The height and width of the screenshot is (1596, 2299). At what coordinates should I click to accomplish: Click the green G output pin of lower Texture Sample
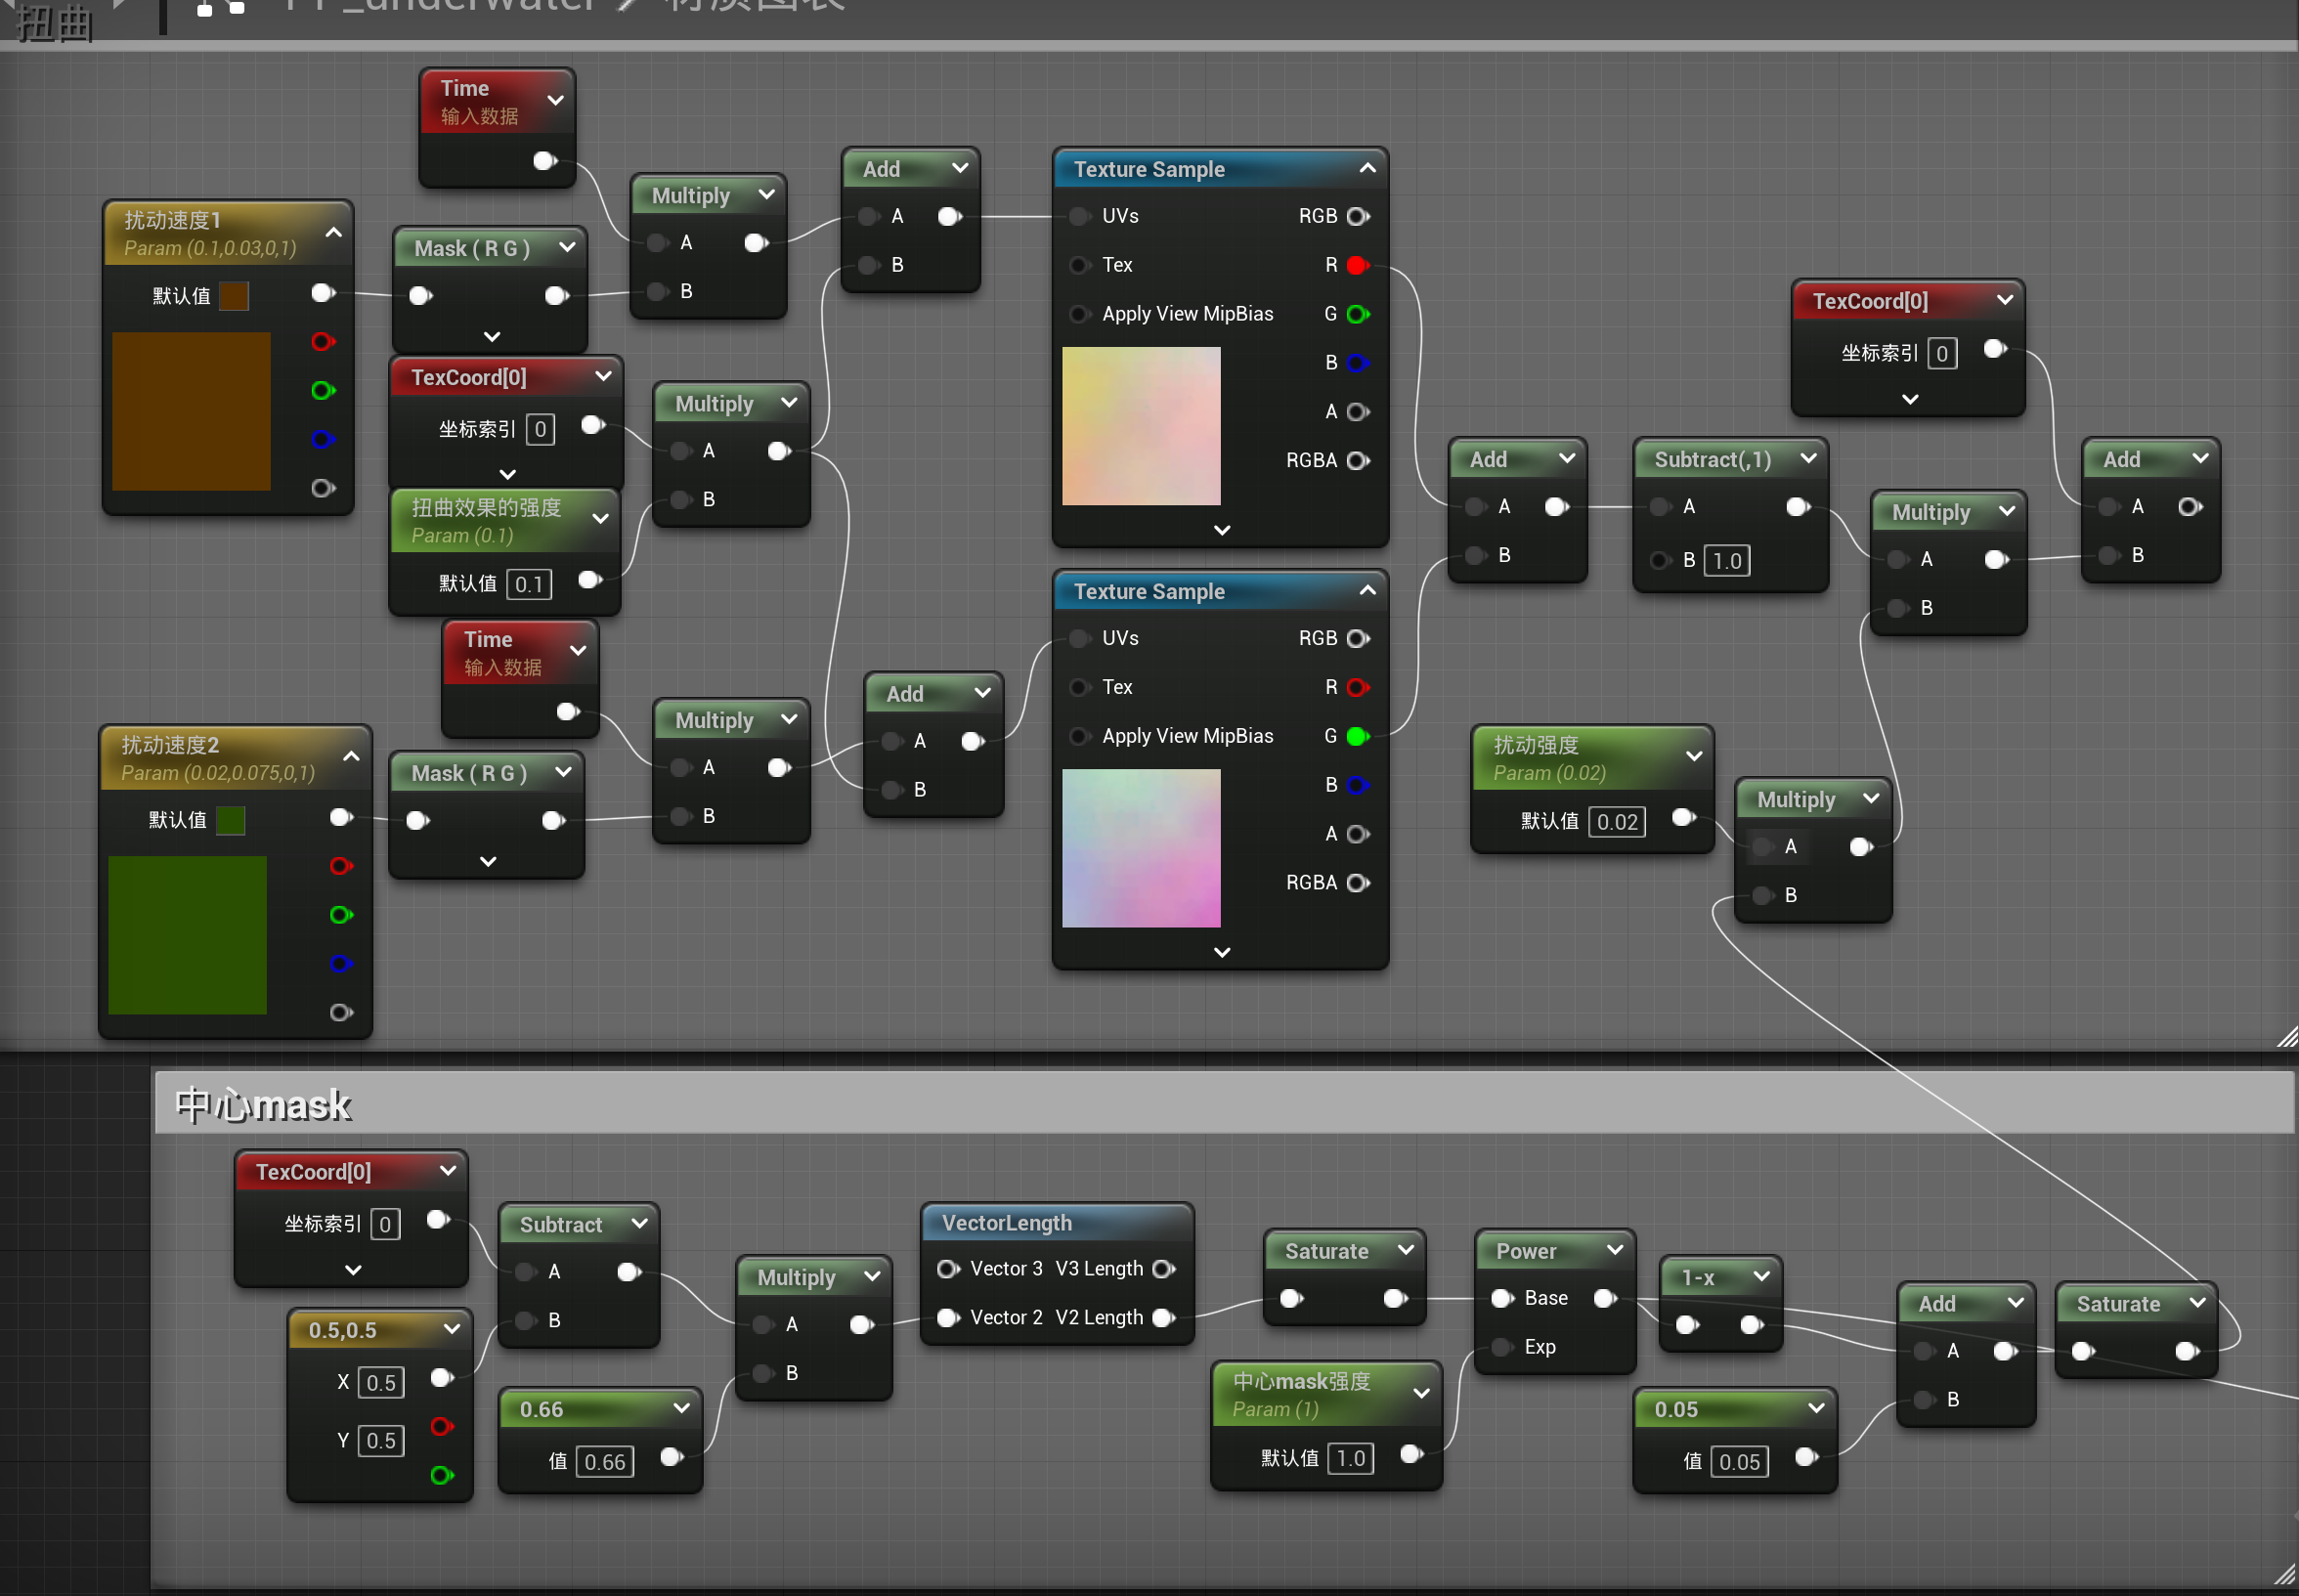(x=1358, y=736)
